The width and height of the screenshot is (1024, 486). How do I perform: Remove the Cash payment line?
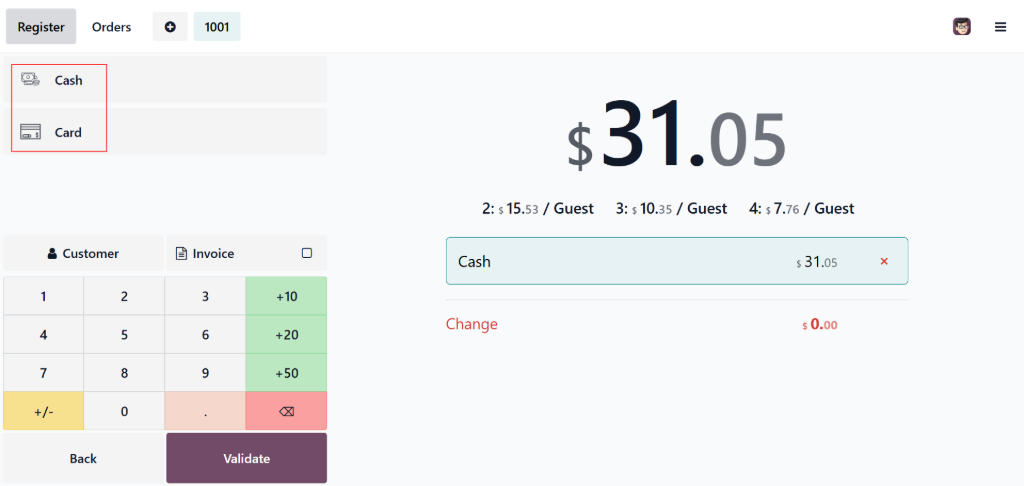pos(884,262)
